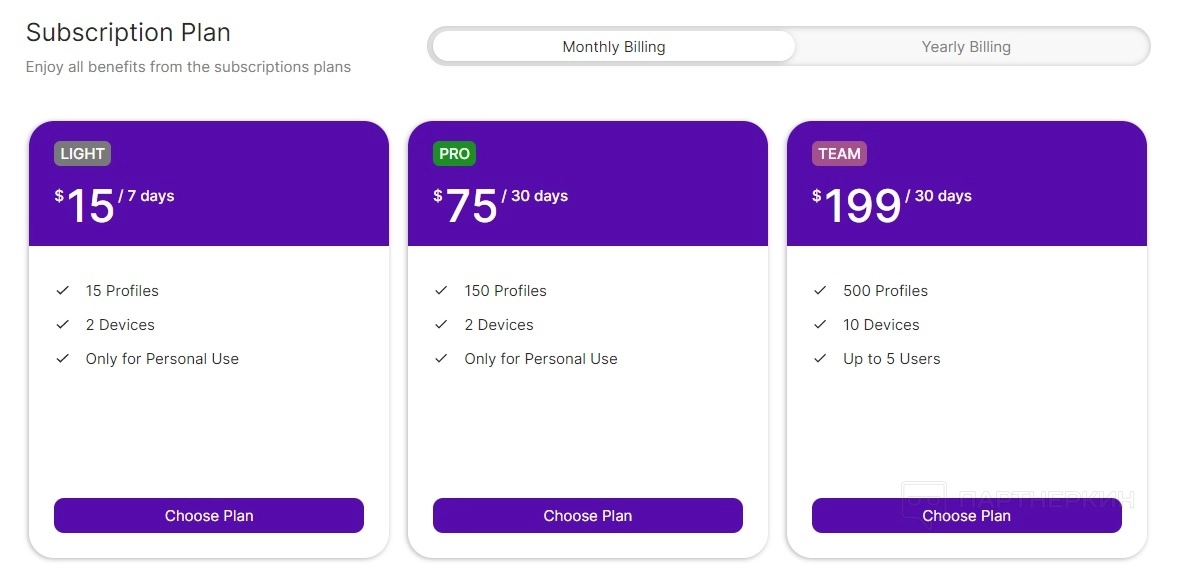1186x583 pixels.
Task: Click Light plan's Personal Use checkmark
Action: pos(63,359)
